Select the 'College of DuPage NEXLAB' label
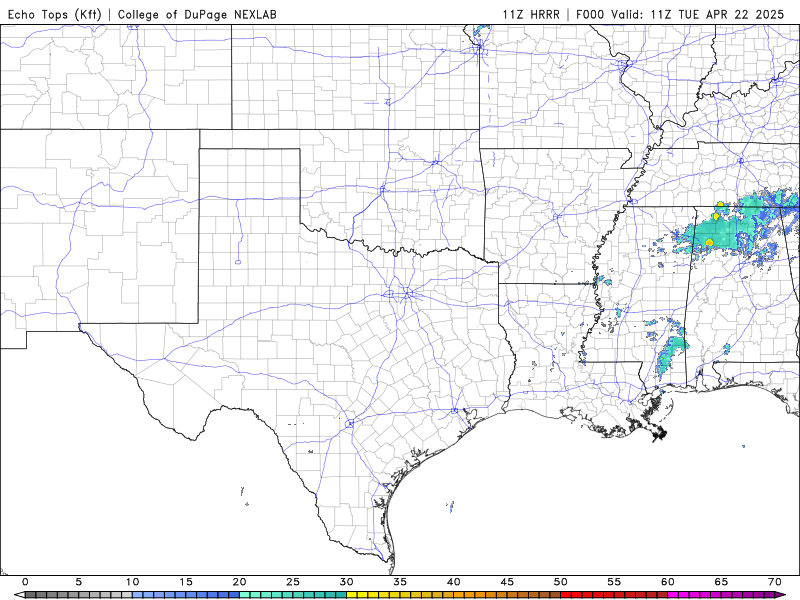The height and width of the screenshot is (600, 800). (x=197, y=14)
